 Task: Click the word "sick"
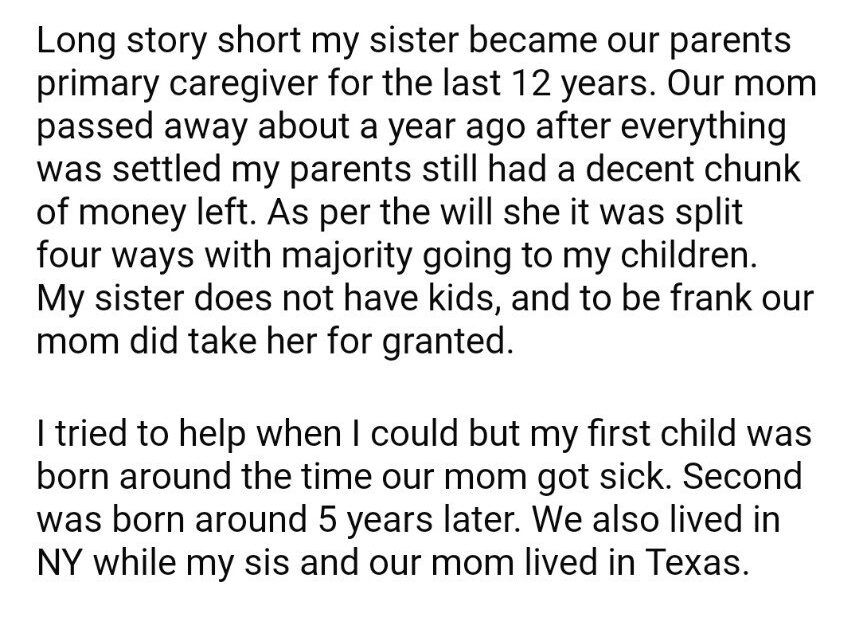628,477
